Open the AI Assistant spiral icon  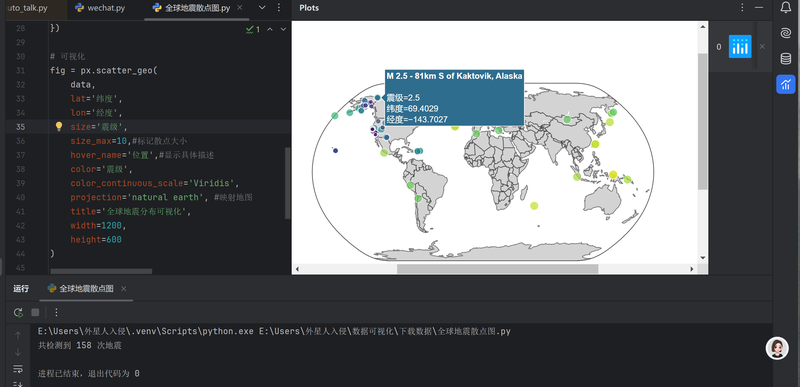pos(785,33)
